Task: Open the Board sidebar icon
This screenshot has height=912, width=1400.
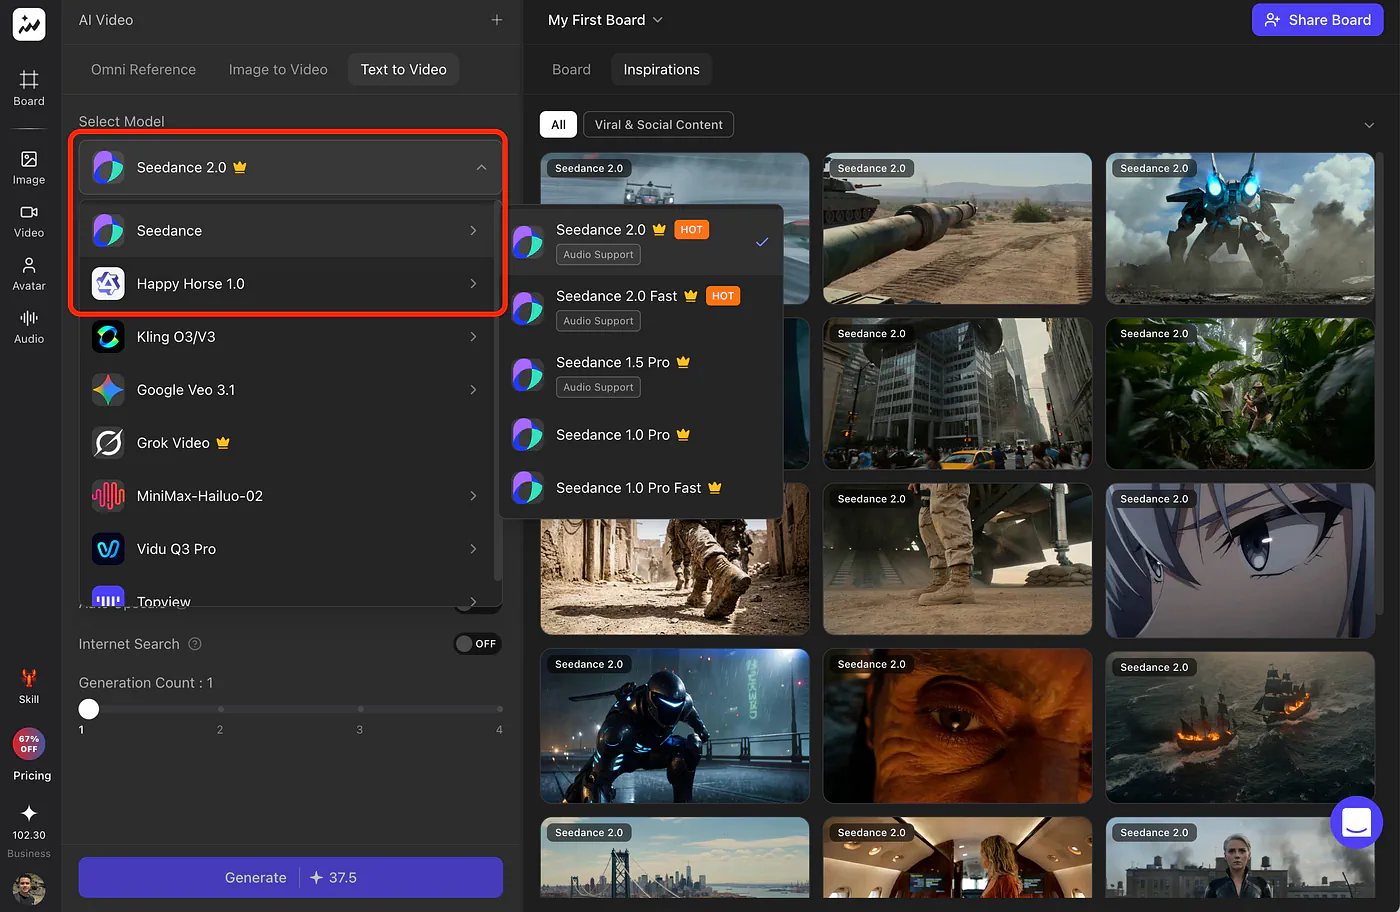Action: coord(29,87)
